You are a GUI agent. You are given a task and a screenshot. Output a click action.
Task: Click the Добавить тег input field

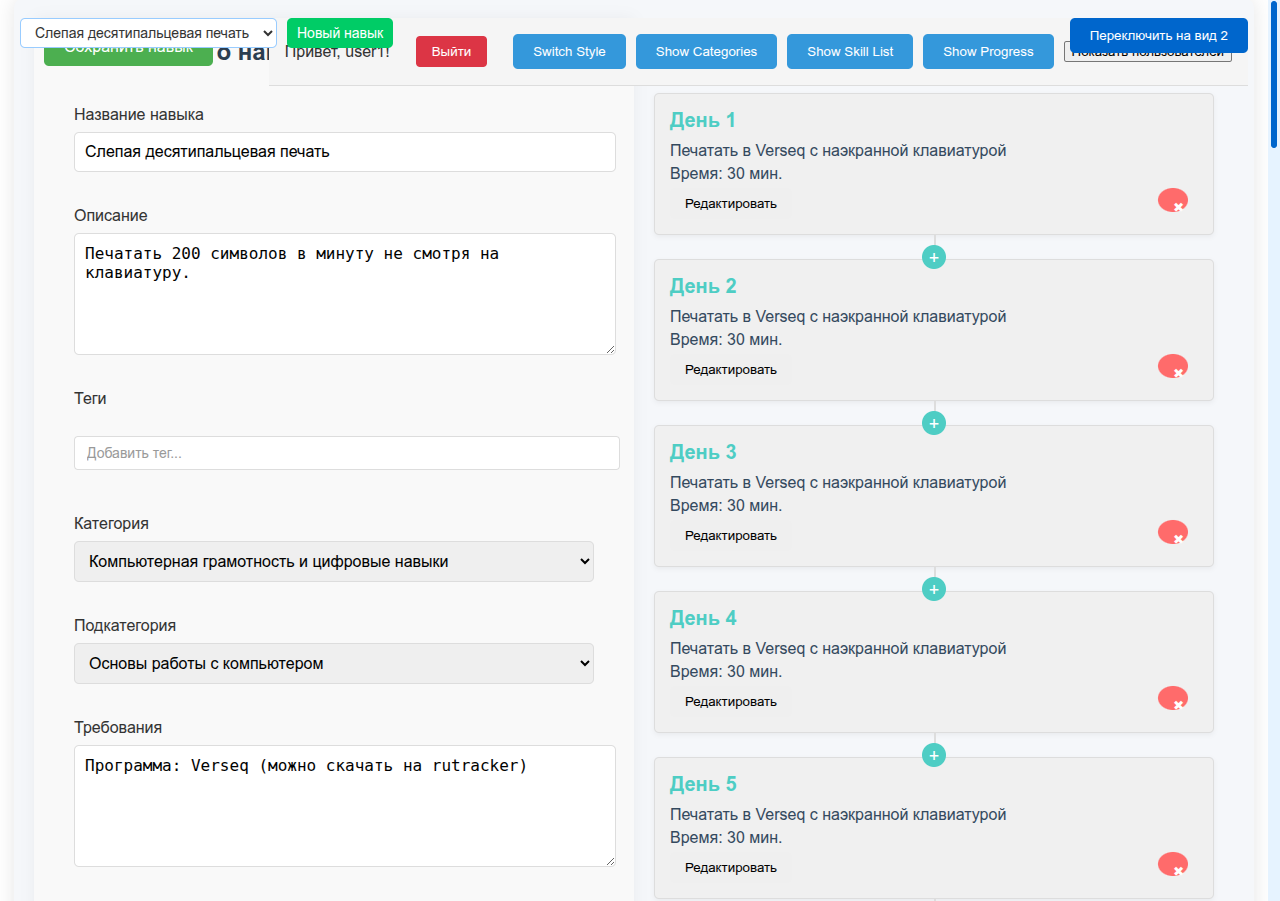[346, 453]
